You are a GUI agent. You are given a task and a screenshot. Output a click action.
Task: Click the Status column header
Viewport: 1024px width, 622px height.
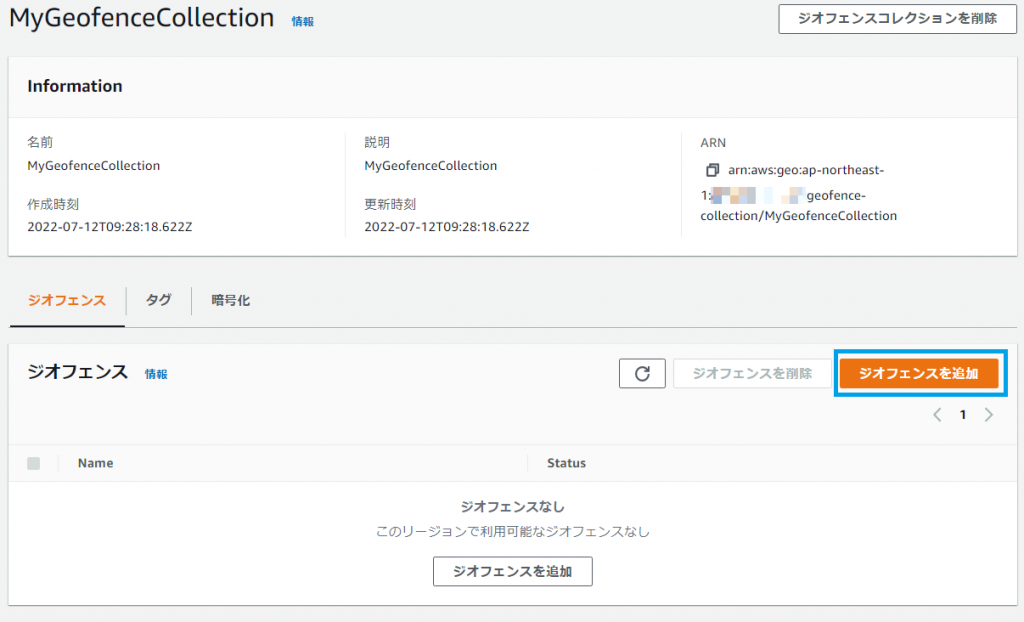pos(566,464)
